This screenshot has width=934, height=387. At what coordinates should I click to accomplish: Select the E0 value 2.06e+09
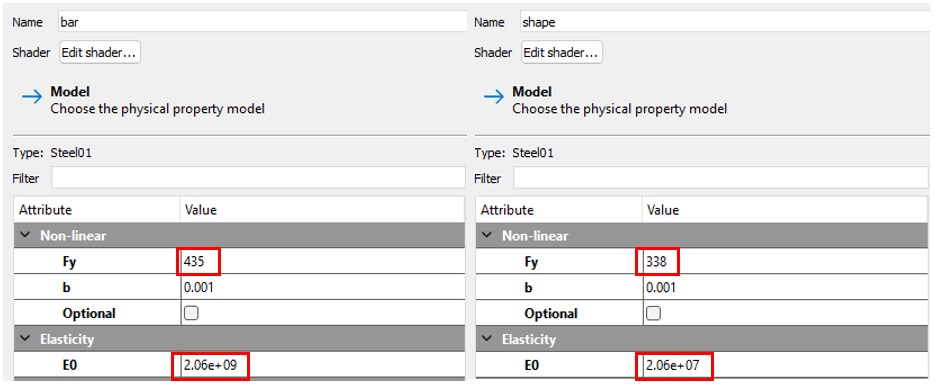click(210, 365)
